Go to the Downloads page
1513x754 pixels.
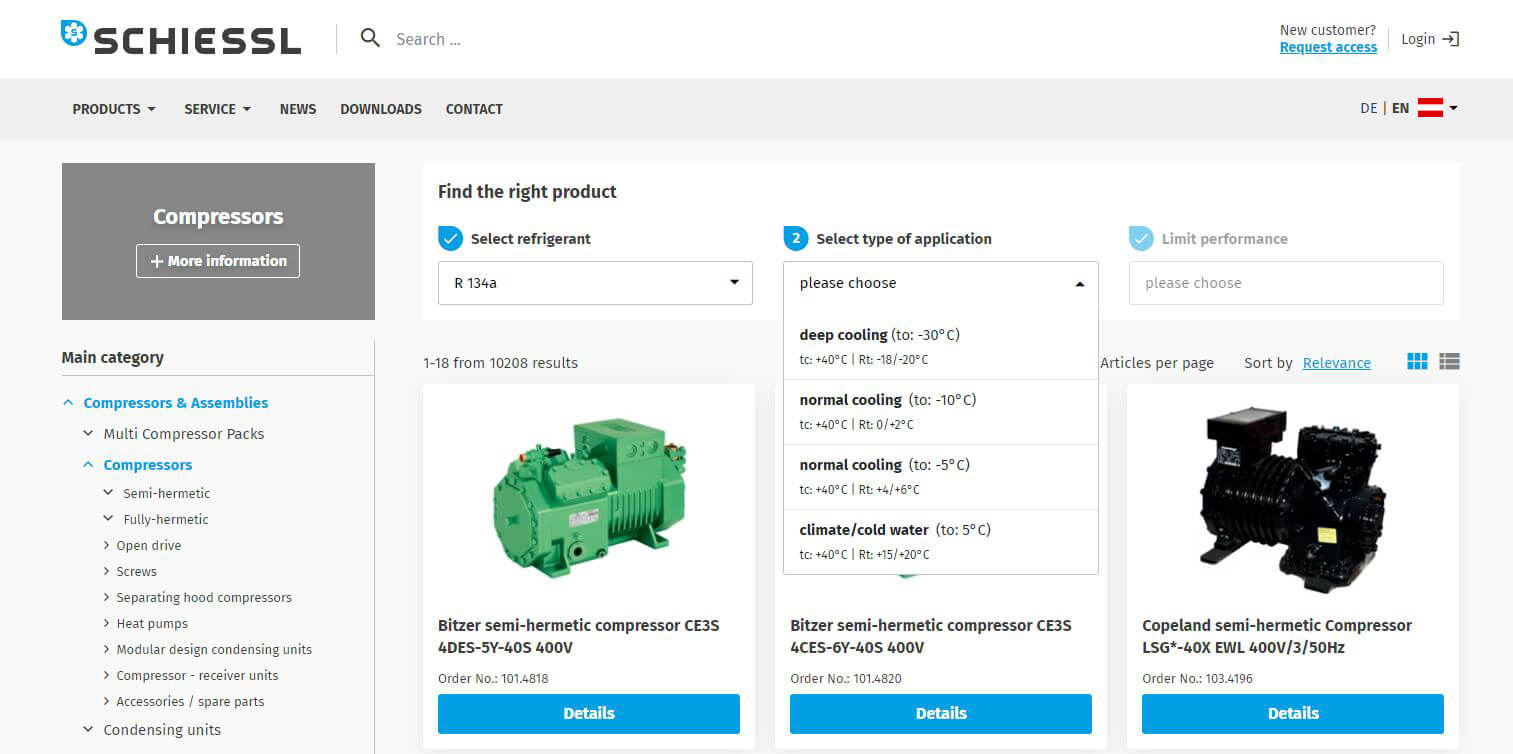(x=380, y=109)
